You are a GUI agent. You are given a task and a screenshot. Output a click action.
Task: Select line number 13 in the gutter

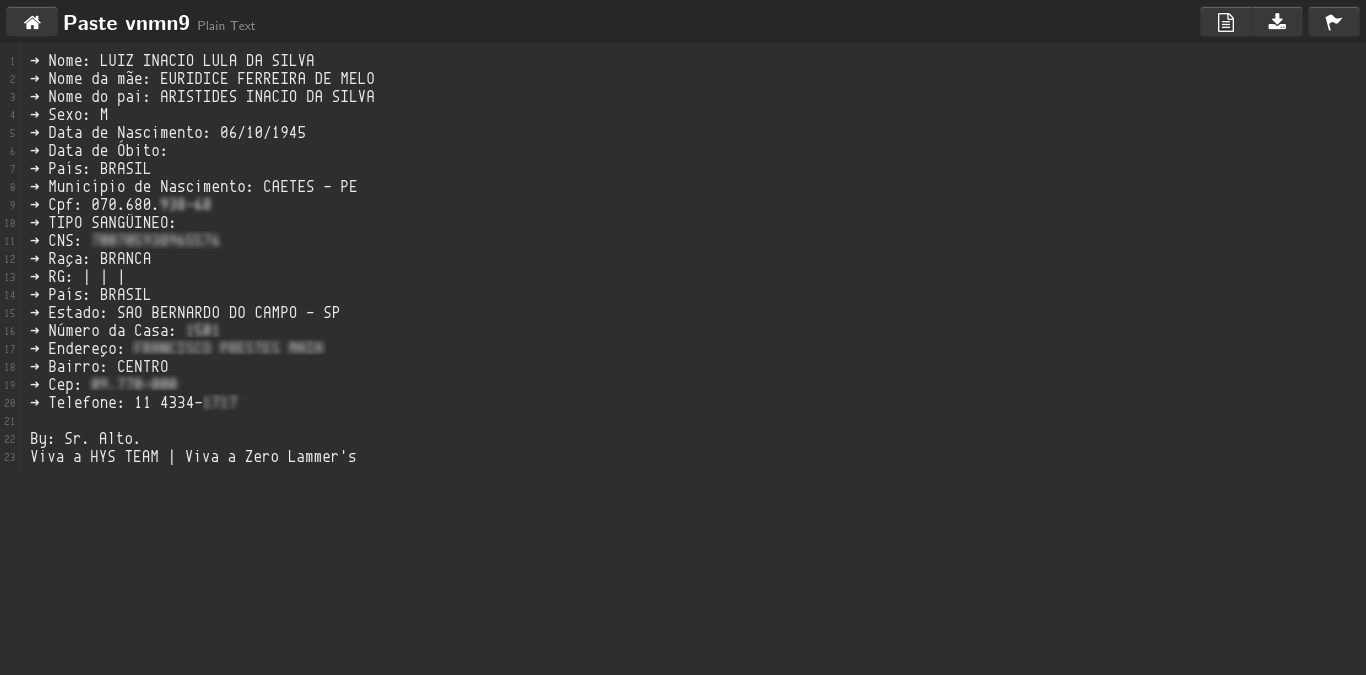(x=10, y=277)
